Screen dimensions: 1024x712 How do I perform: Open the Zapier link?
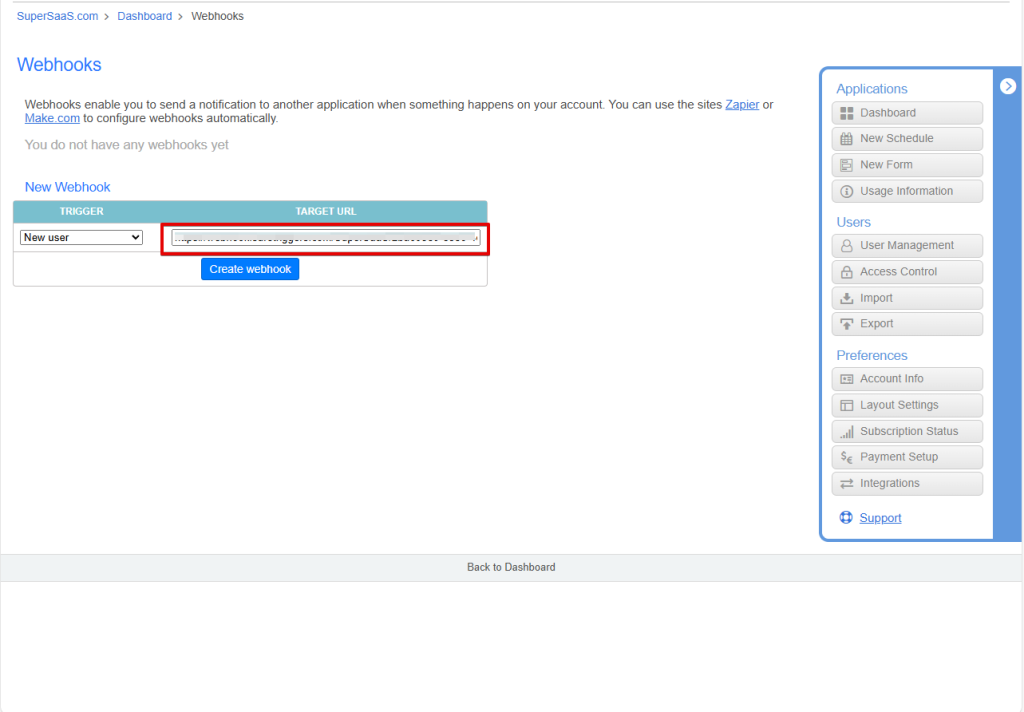click(x=742, y=104)
